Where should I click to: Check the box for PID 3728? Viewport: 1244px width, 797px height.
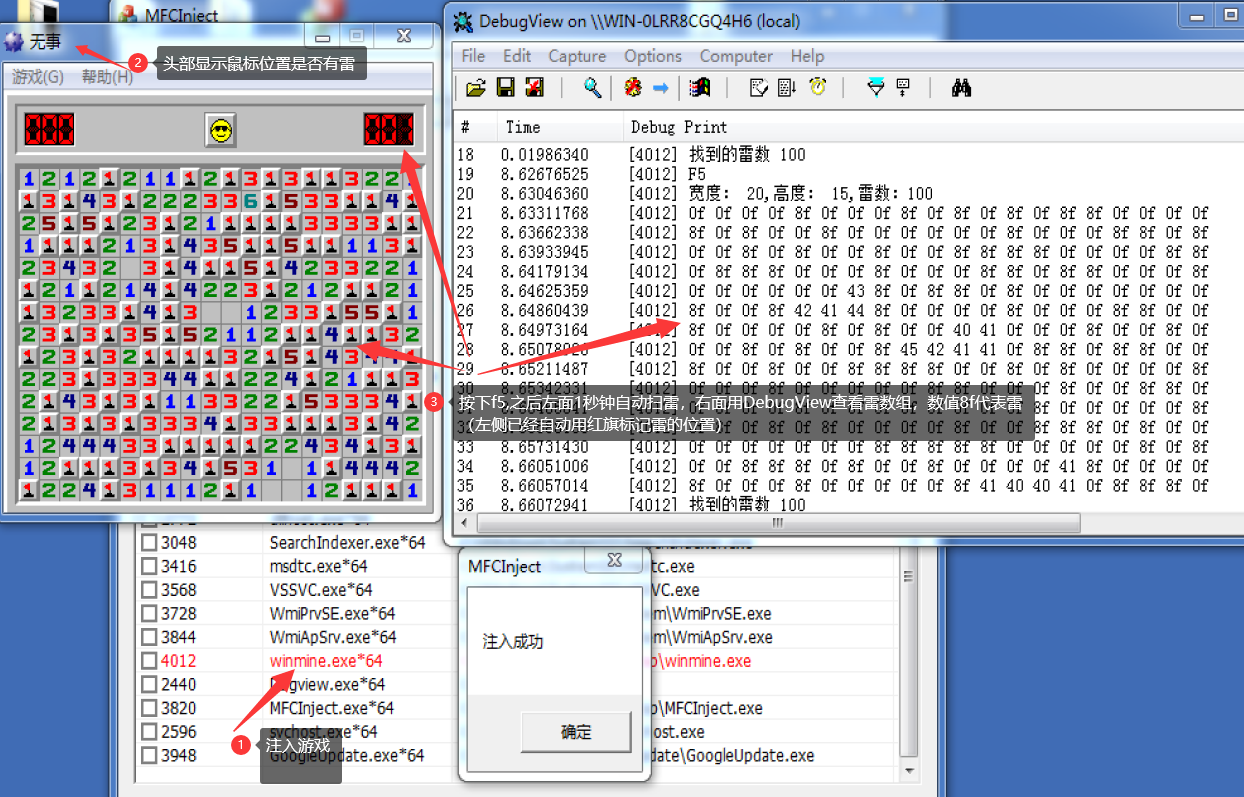click(149, 614)
